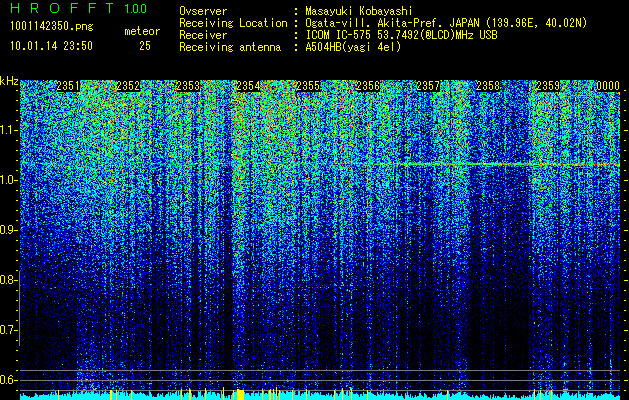Click the meteor label
This screenshot has height=400, width=629.
(x=142, y=31)
